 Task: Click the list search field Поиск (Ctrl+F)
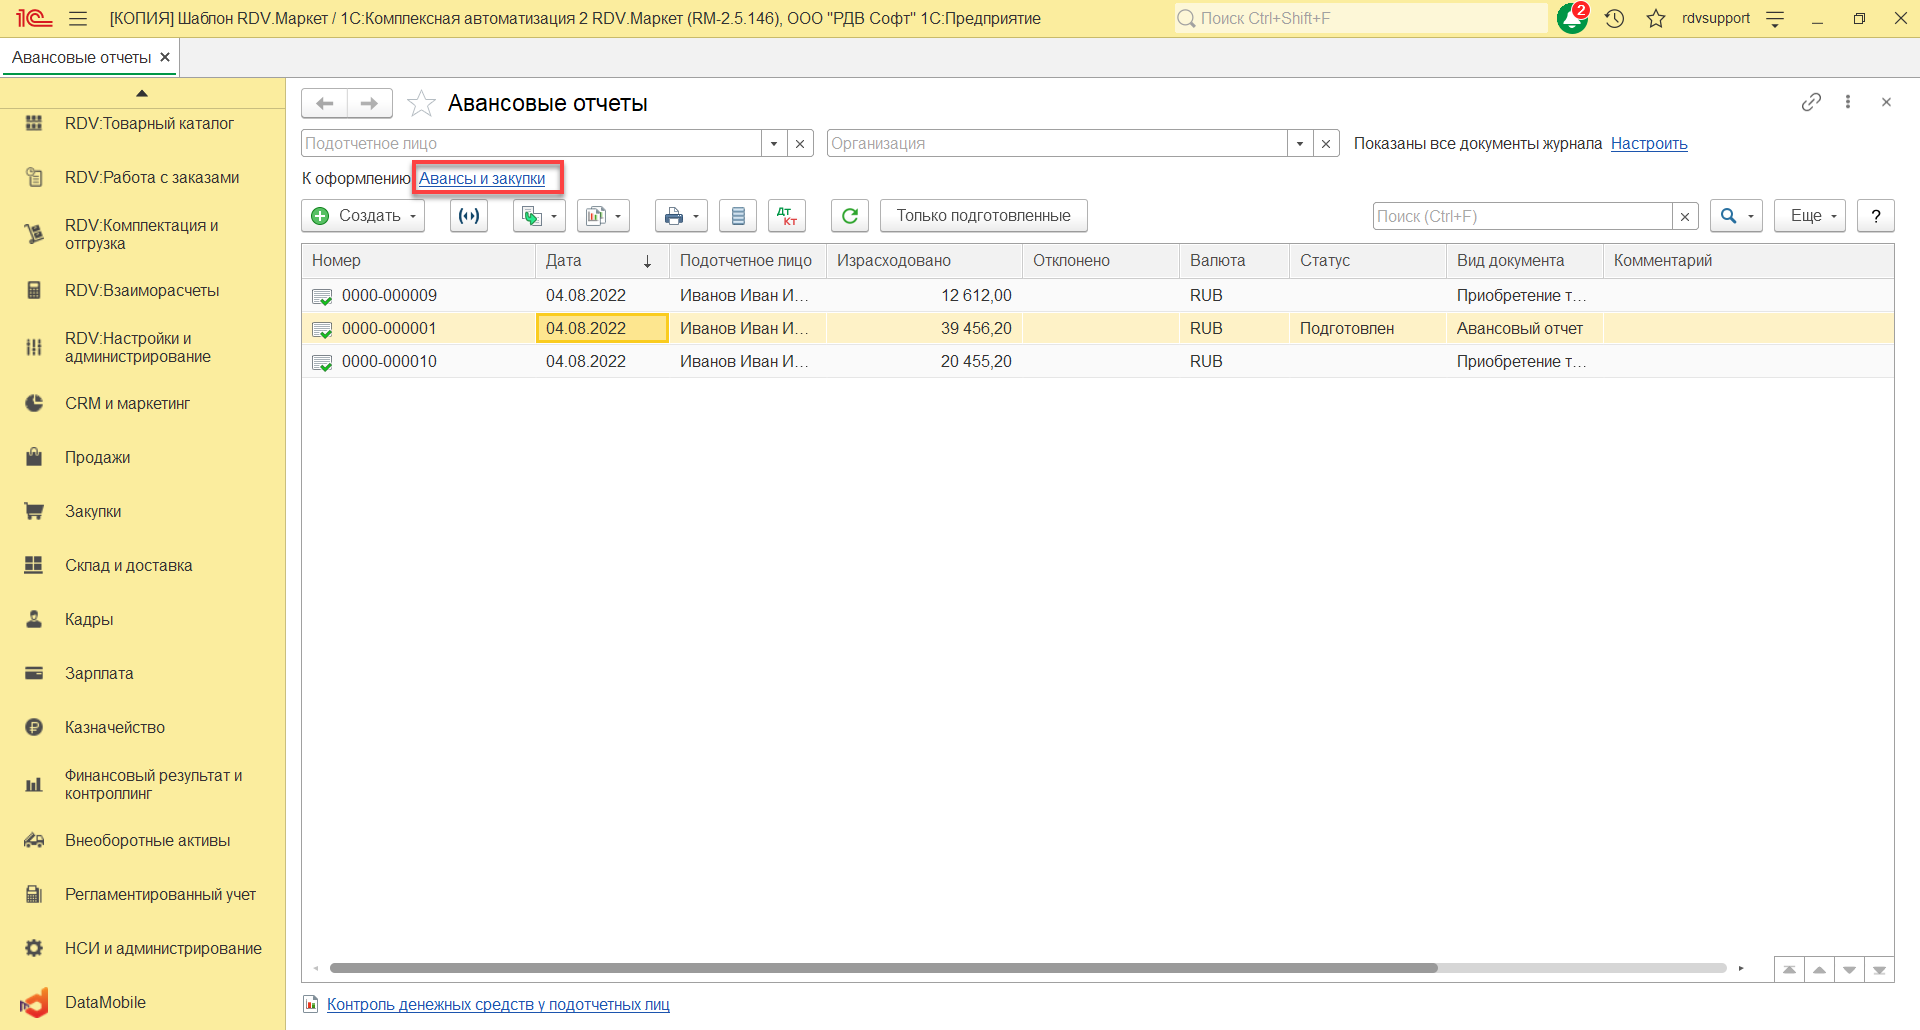pos(1522,216)
